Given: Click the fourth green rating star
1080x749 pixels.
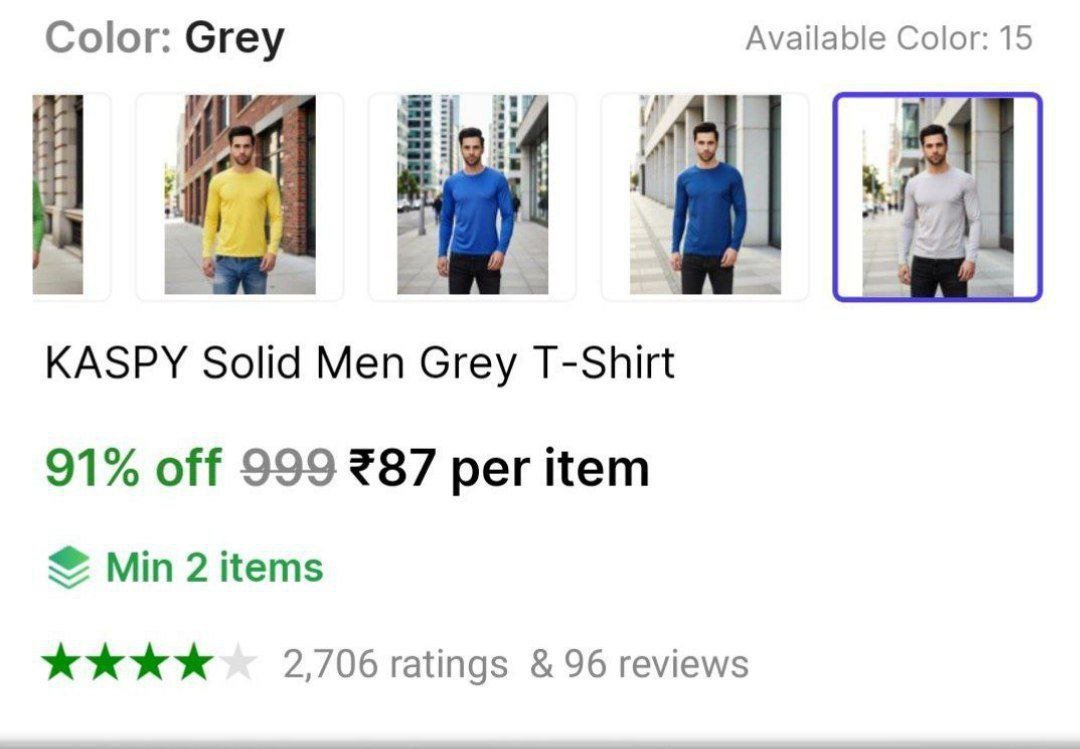Looking at the screenshot, I should 193,663.
